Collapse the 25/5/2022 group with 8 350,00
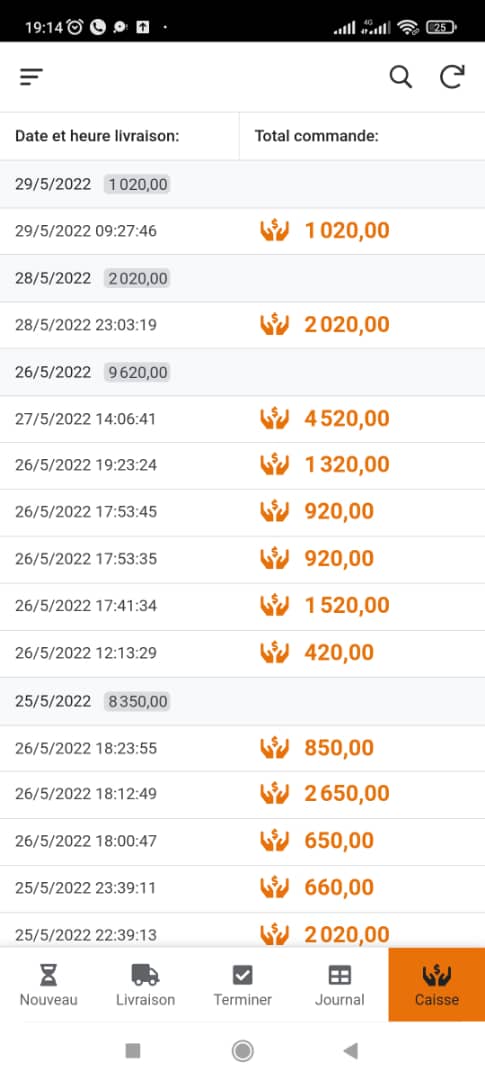The height and width of the screenshot is (1080, 485). point(242,701)
